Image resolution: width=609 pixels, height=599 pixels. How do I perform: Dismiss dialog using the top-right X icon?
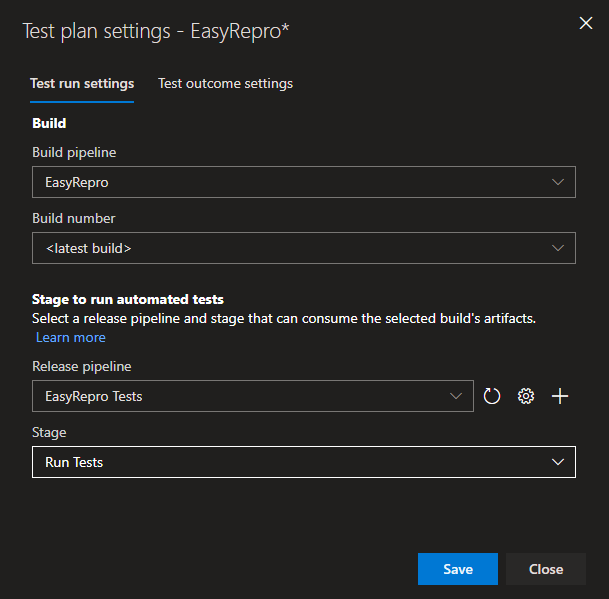pyautogui.click(x=586, y=24)
